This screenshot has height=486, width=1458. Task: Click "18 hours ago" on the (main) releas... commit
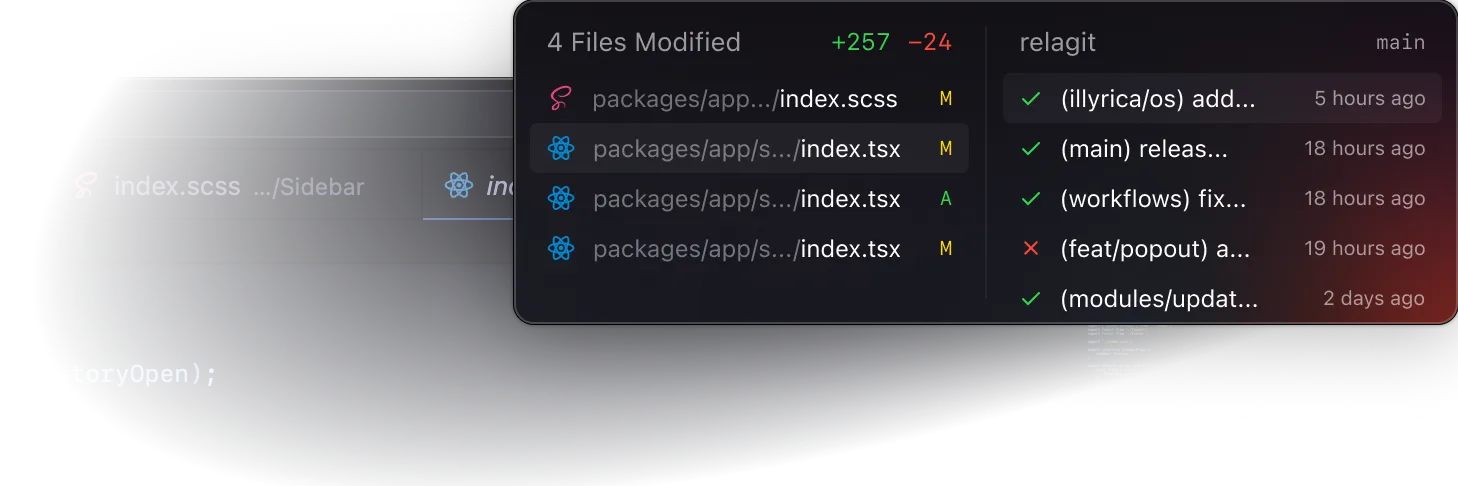(1365, 149)
